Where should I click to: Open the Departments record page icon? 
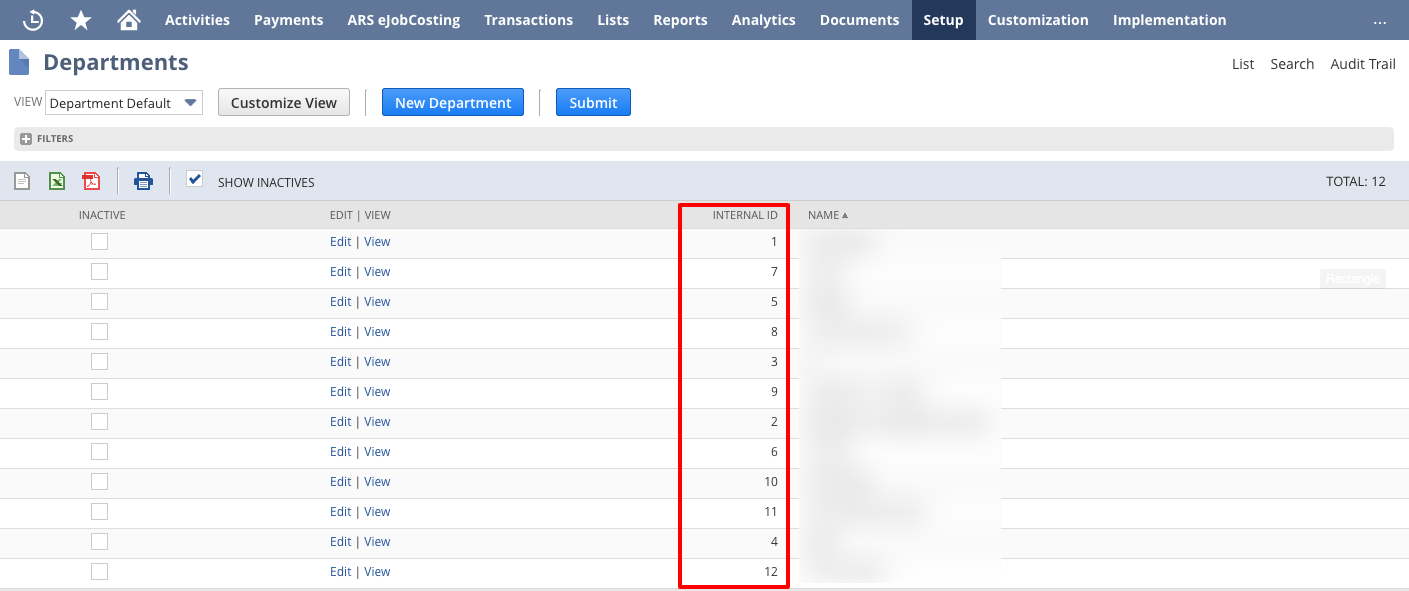[18, 62]
